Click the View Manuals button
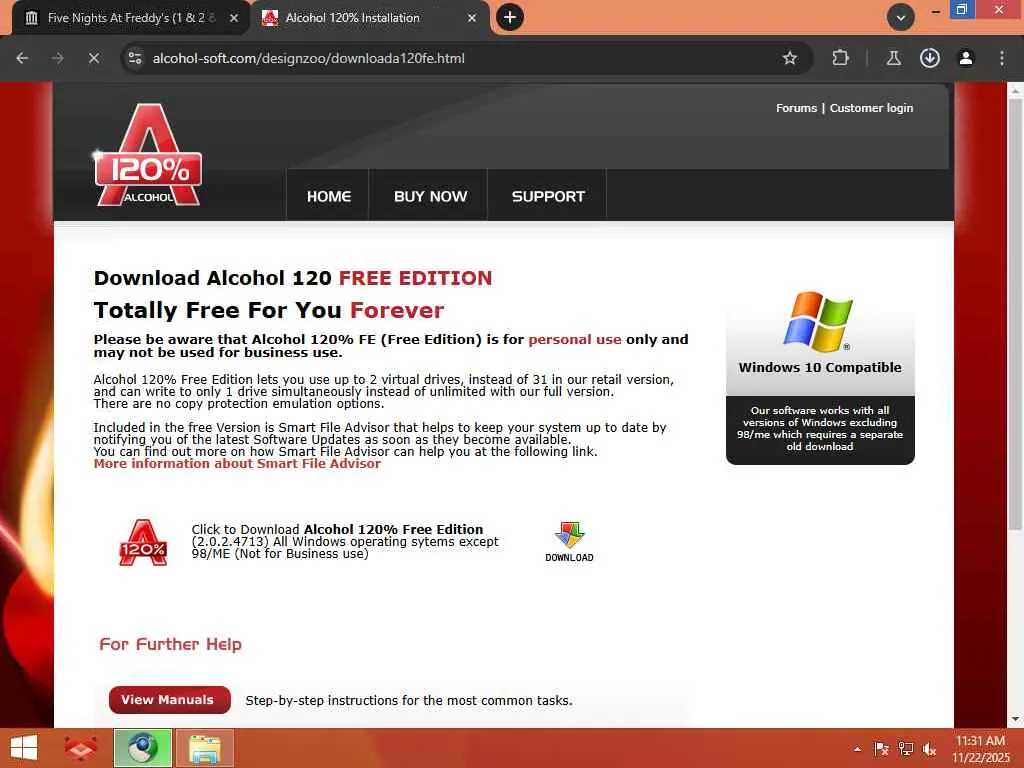Viewport: 1024px width, 768px height. click(x=170, y=699)
